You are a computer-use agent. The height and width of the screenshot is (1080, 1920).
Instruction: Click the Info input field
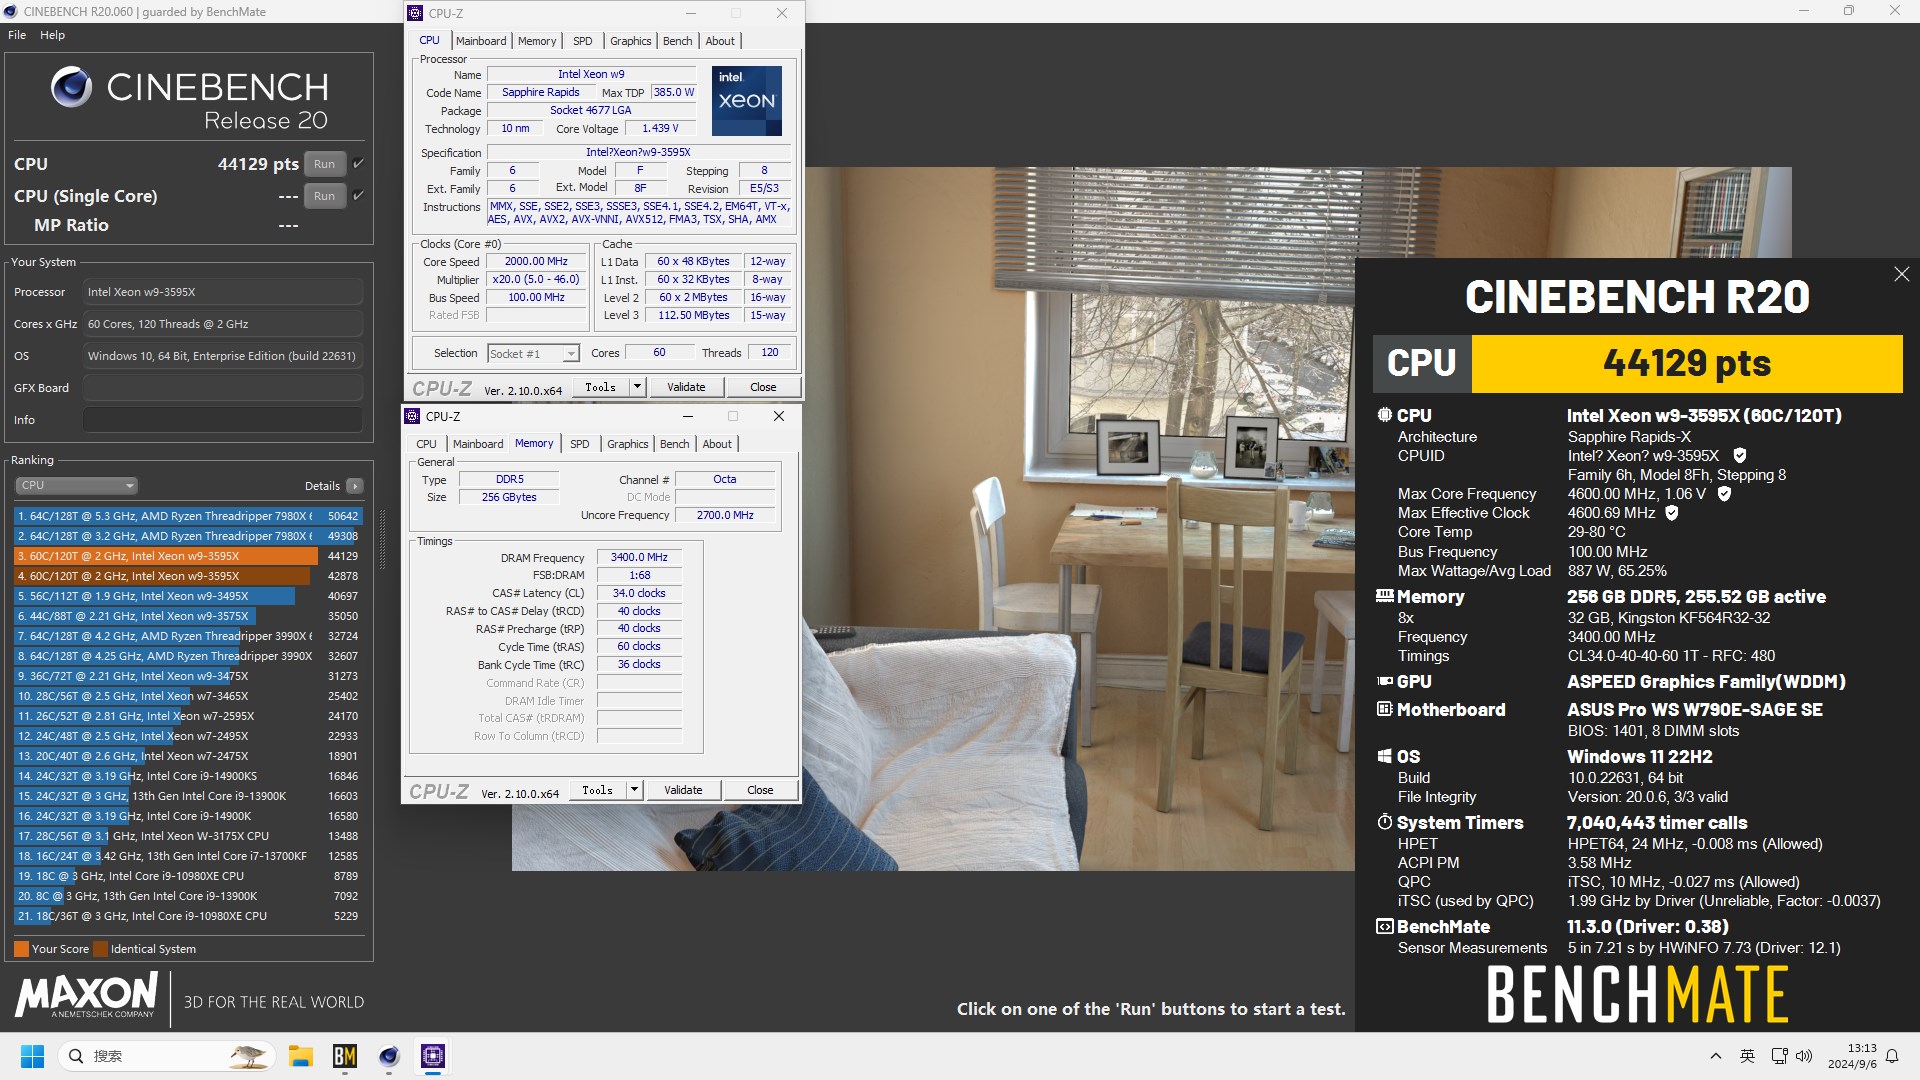[222, 420]
